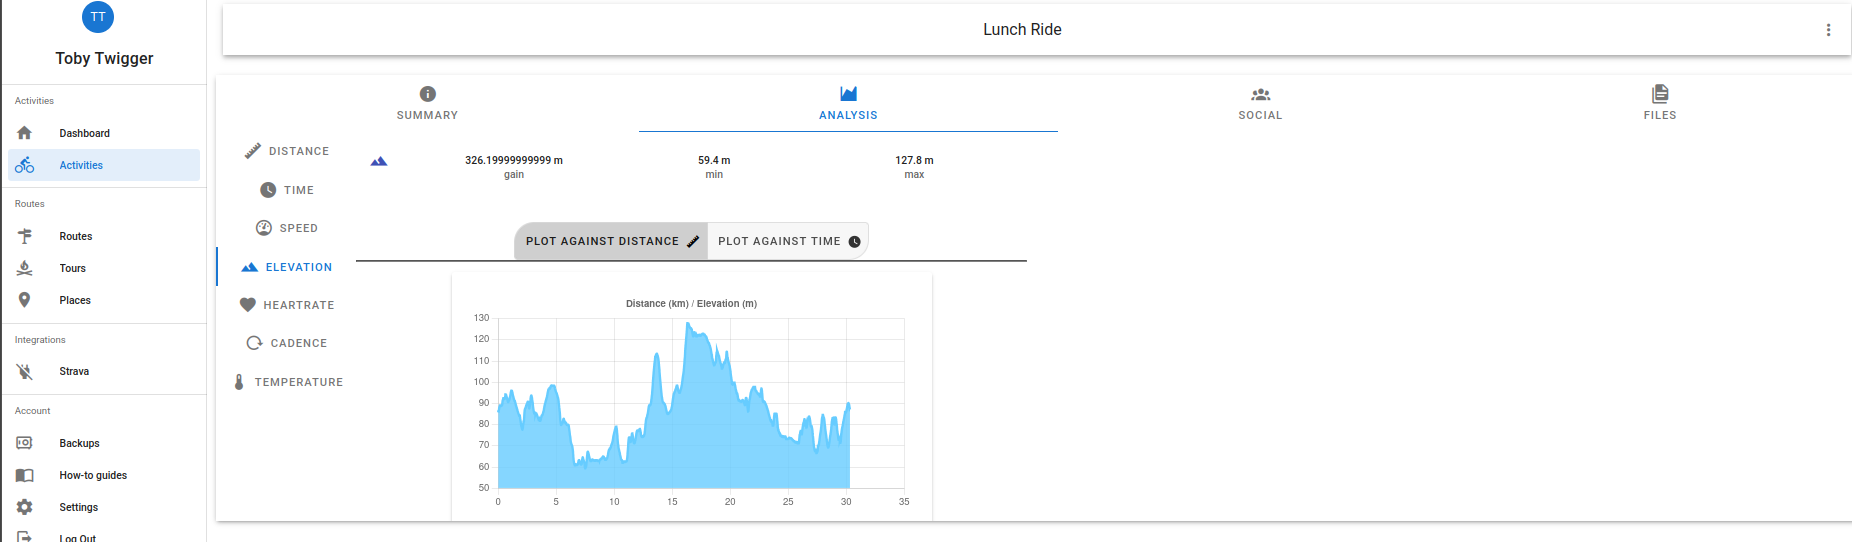Screen dimensions: 1852x542
Task: Click the TT user avatar
Action: click(98, 16)
